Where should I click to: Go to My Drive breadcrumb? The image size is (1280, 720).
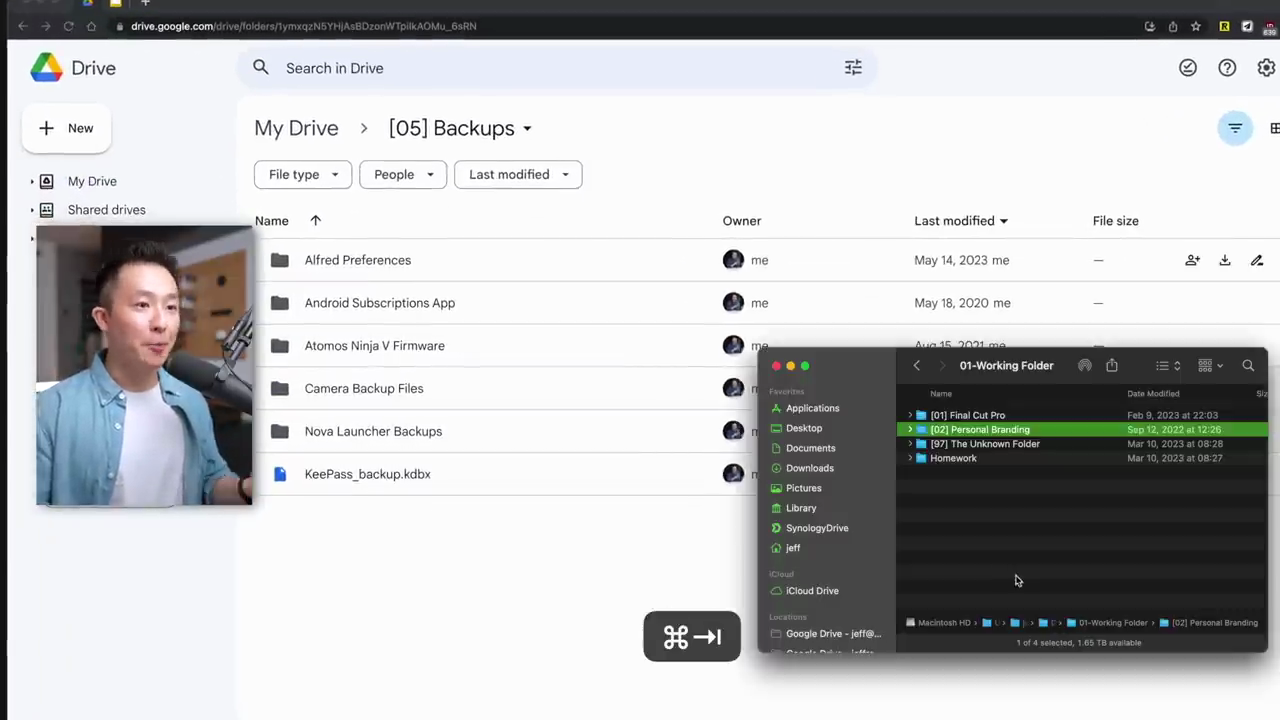[296, 128]
